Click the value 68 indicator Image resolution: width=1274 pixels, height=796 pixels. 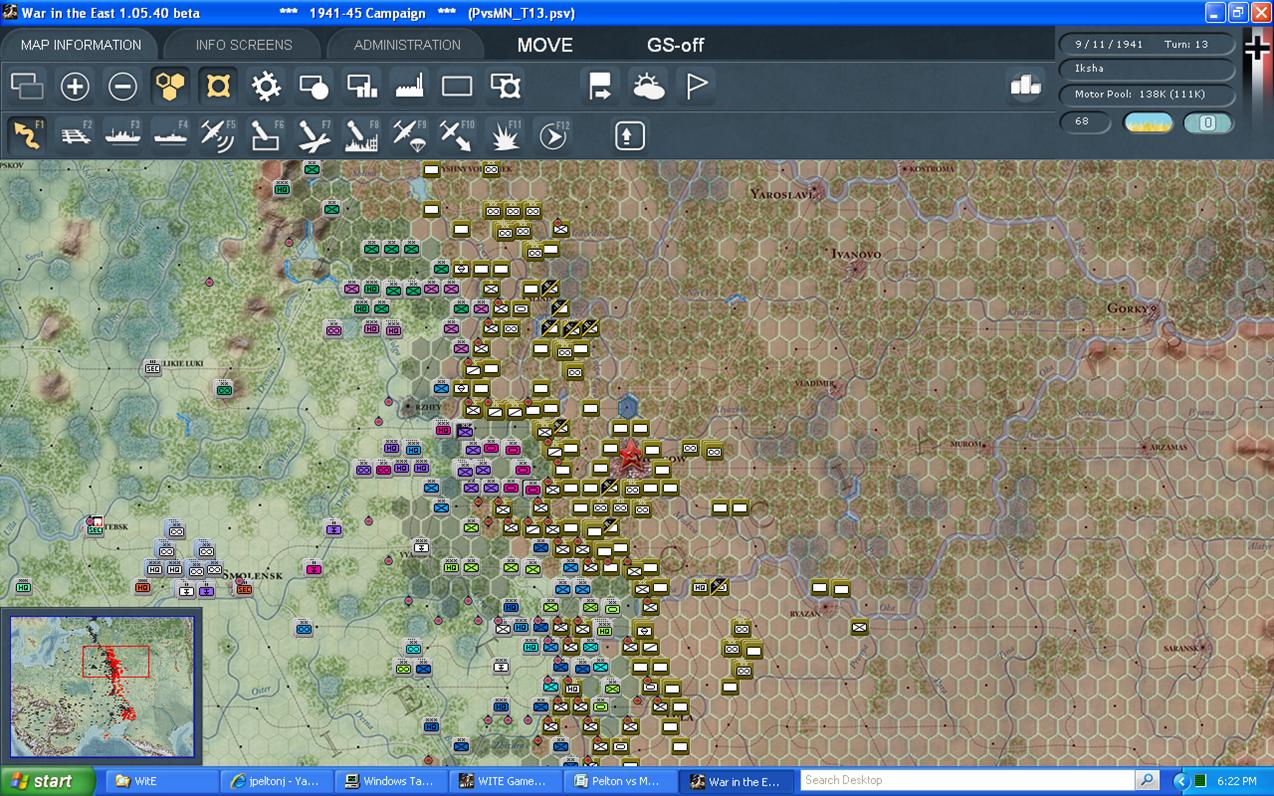click(1086, 122)
